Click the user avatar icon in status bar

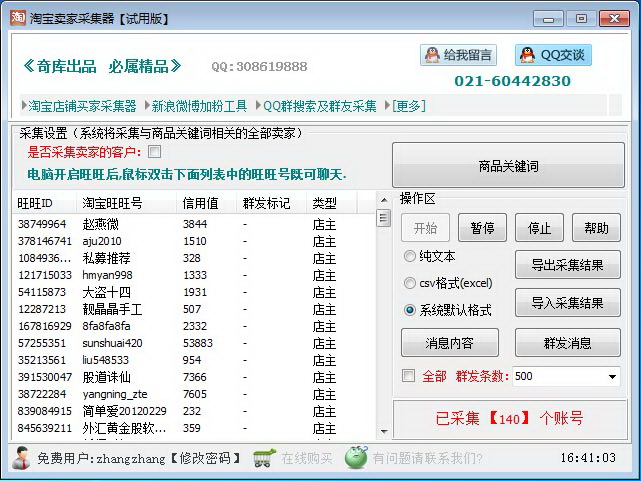(x=21, y=458)
